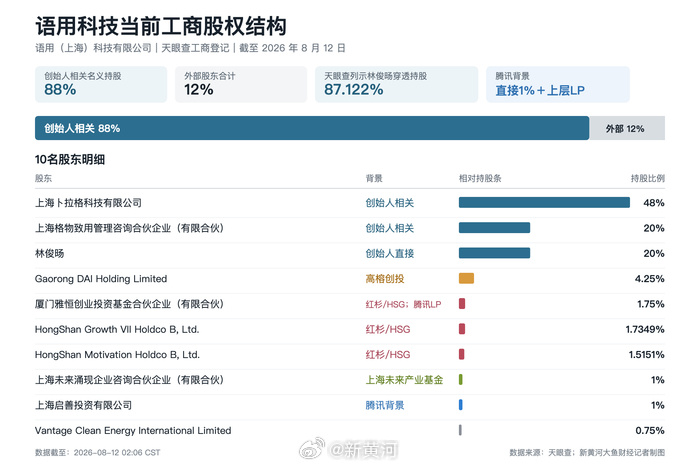The height and width of the screenshot is (467, 700).
Task: Select shareholder 厦门雅恒创业投资基金合伙企业
Action: click(129, 304)
